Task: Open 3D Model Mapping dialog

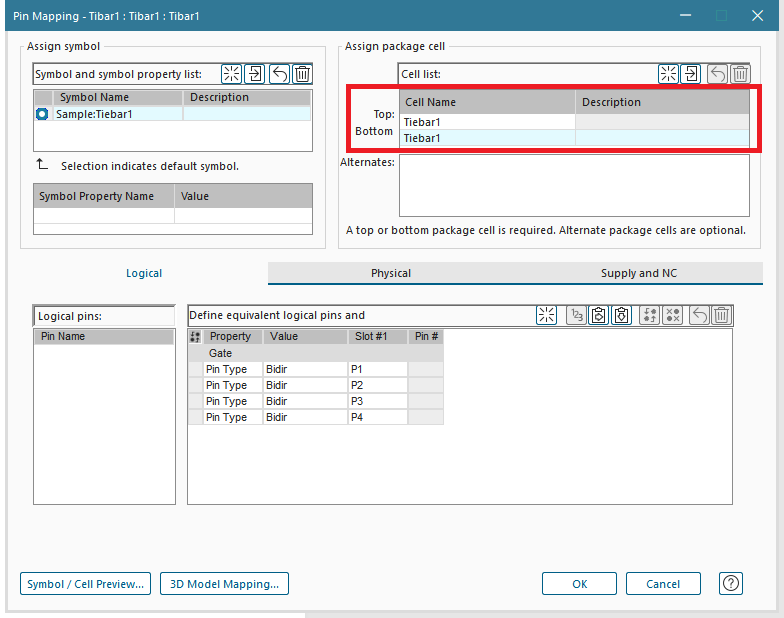Action: [224, 584]
